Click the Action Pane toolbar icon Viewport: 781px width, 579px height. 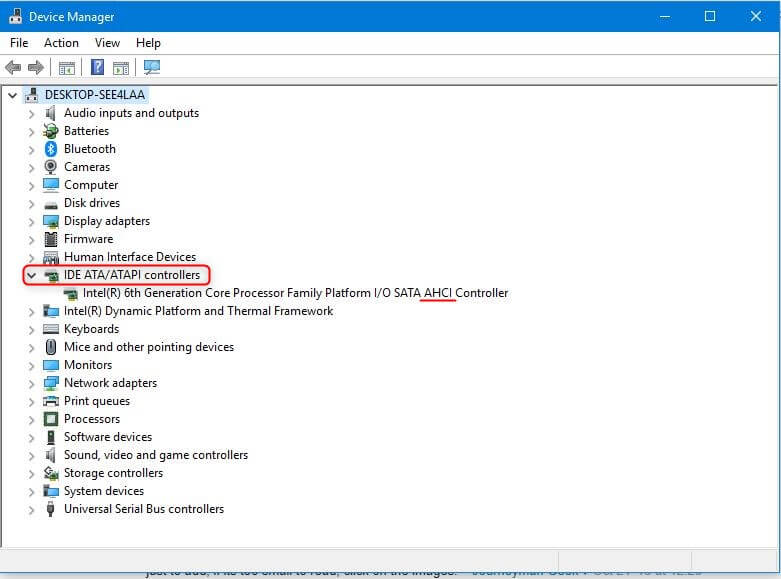click(x=121, y=68)
